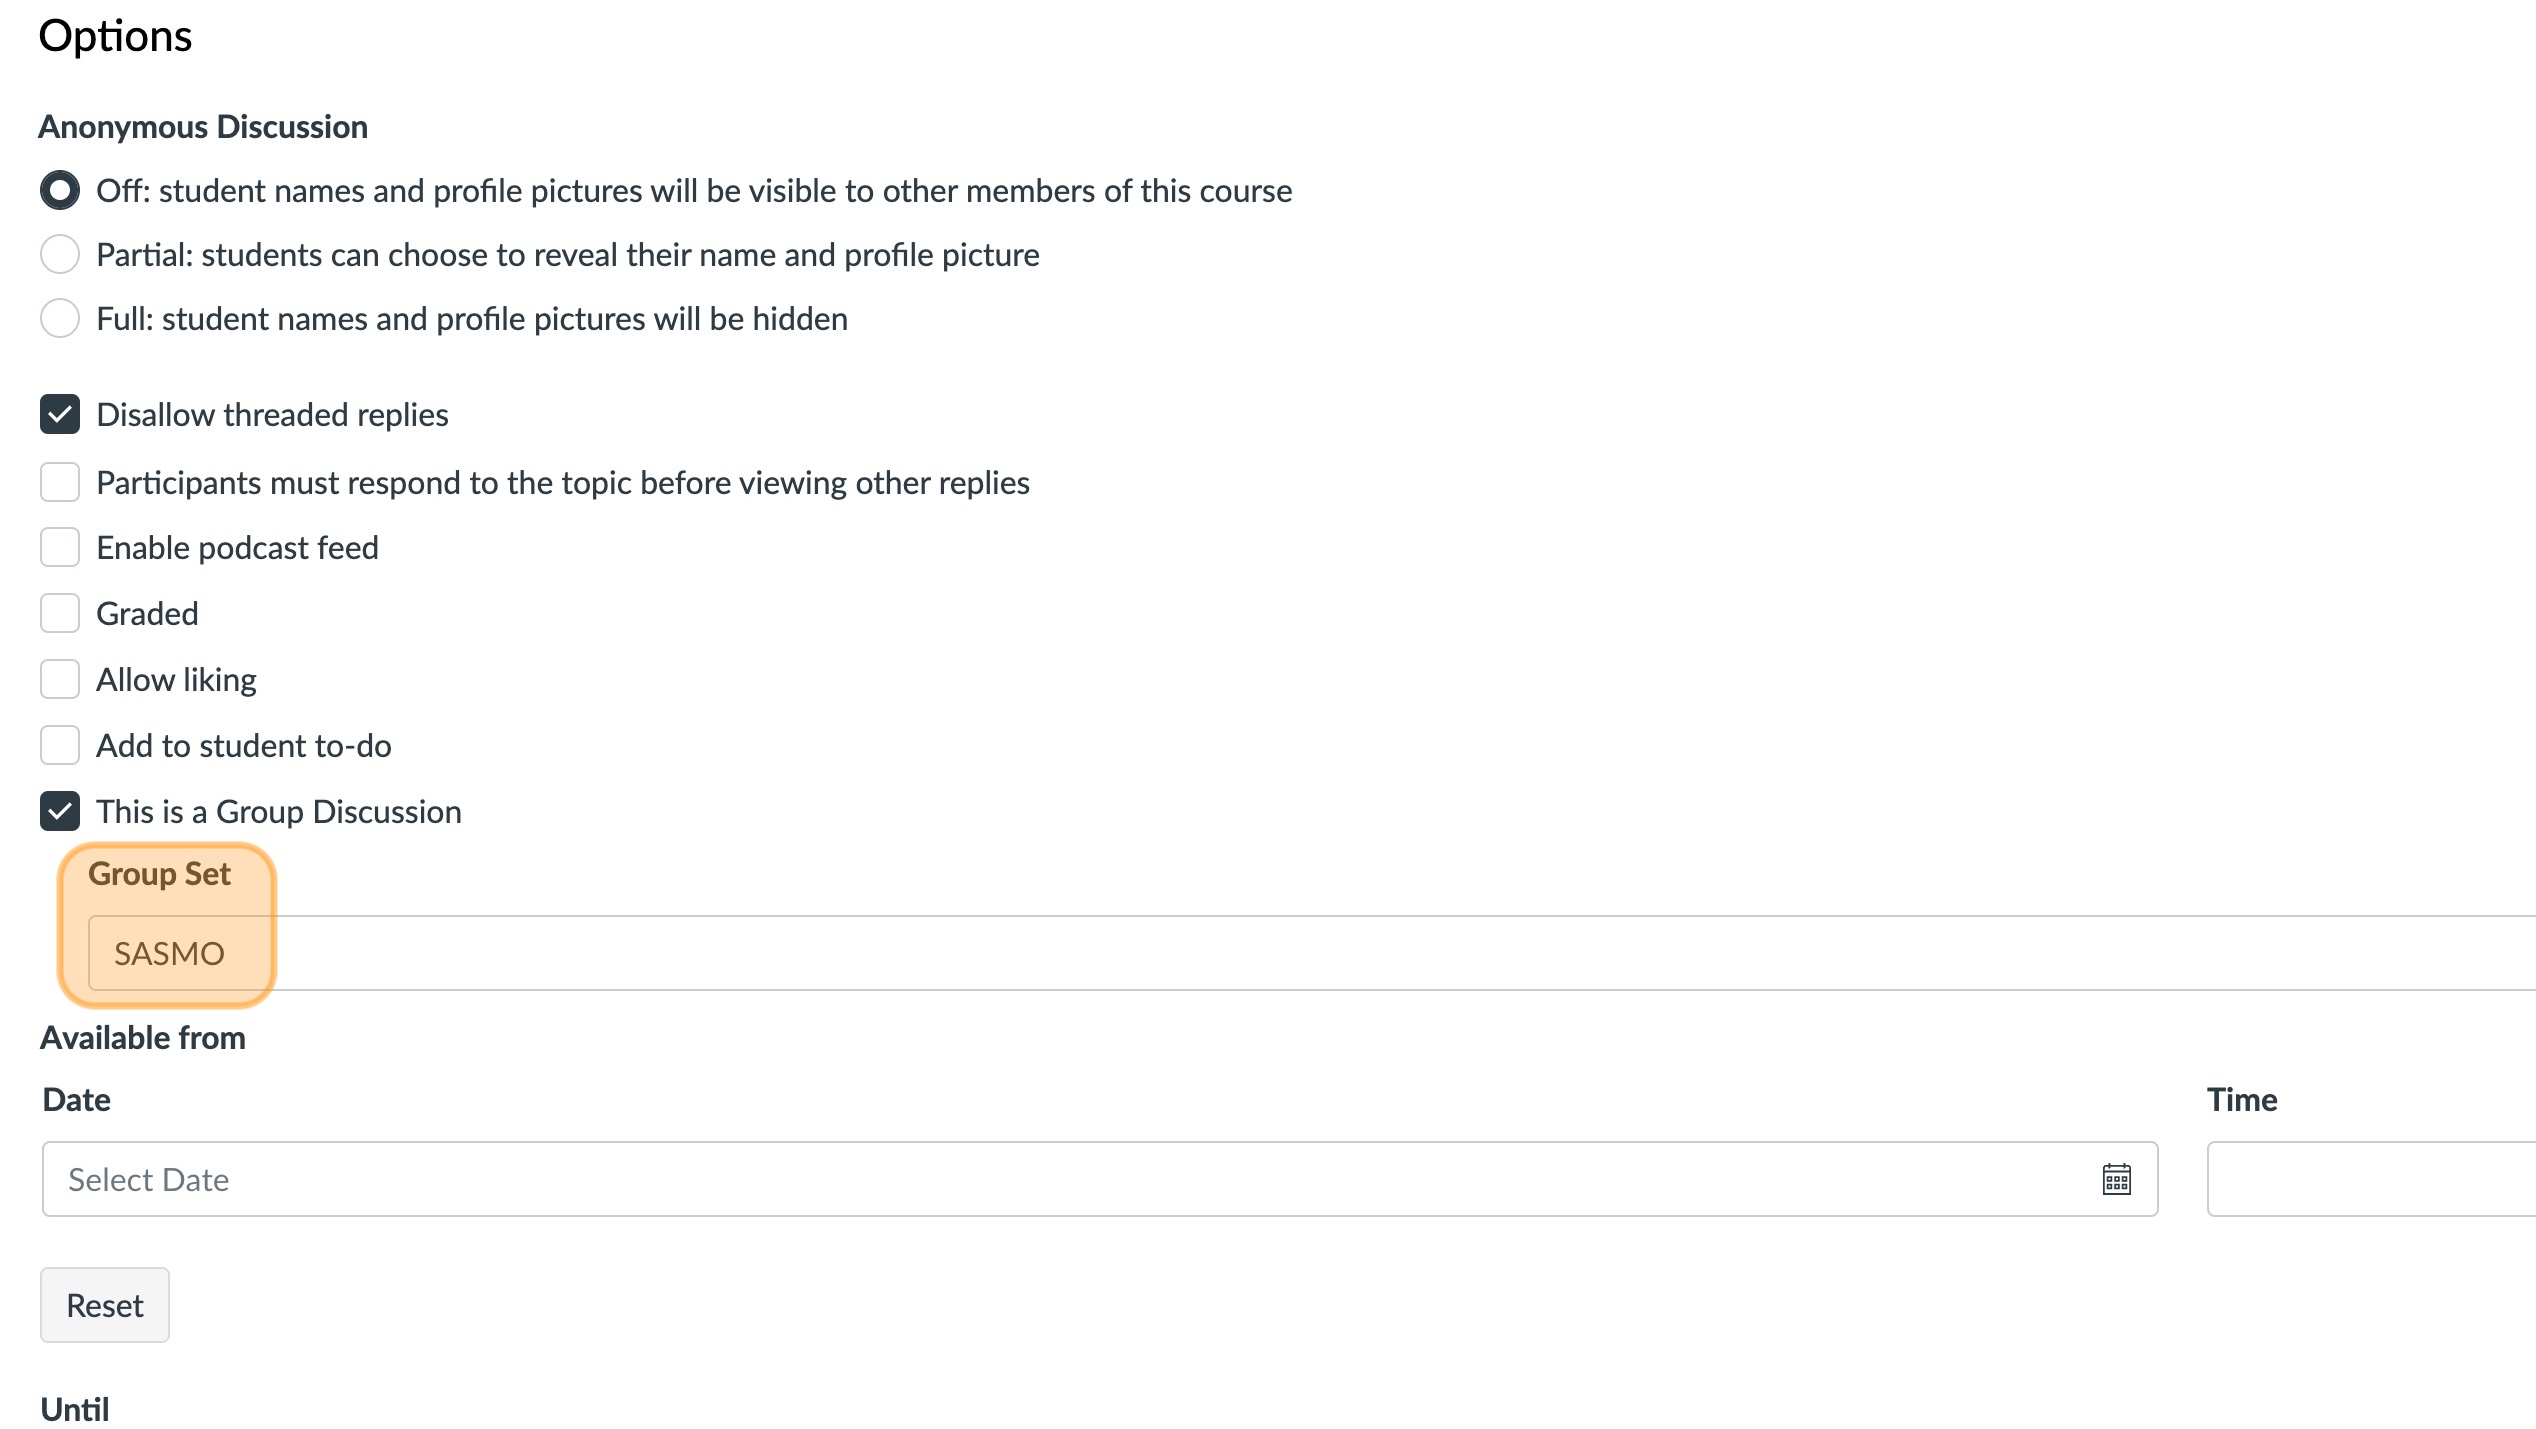Image resolution: width=2536 pixels, height=1429 pixels.
Task: Check Add to student to-do
Action: click(x=60, y=745)
